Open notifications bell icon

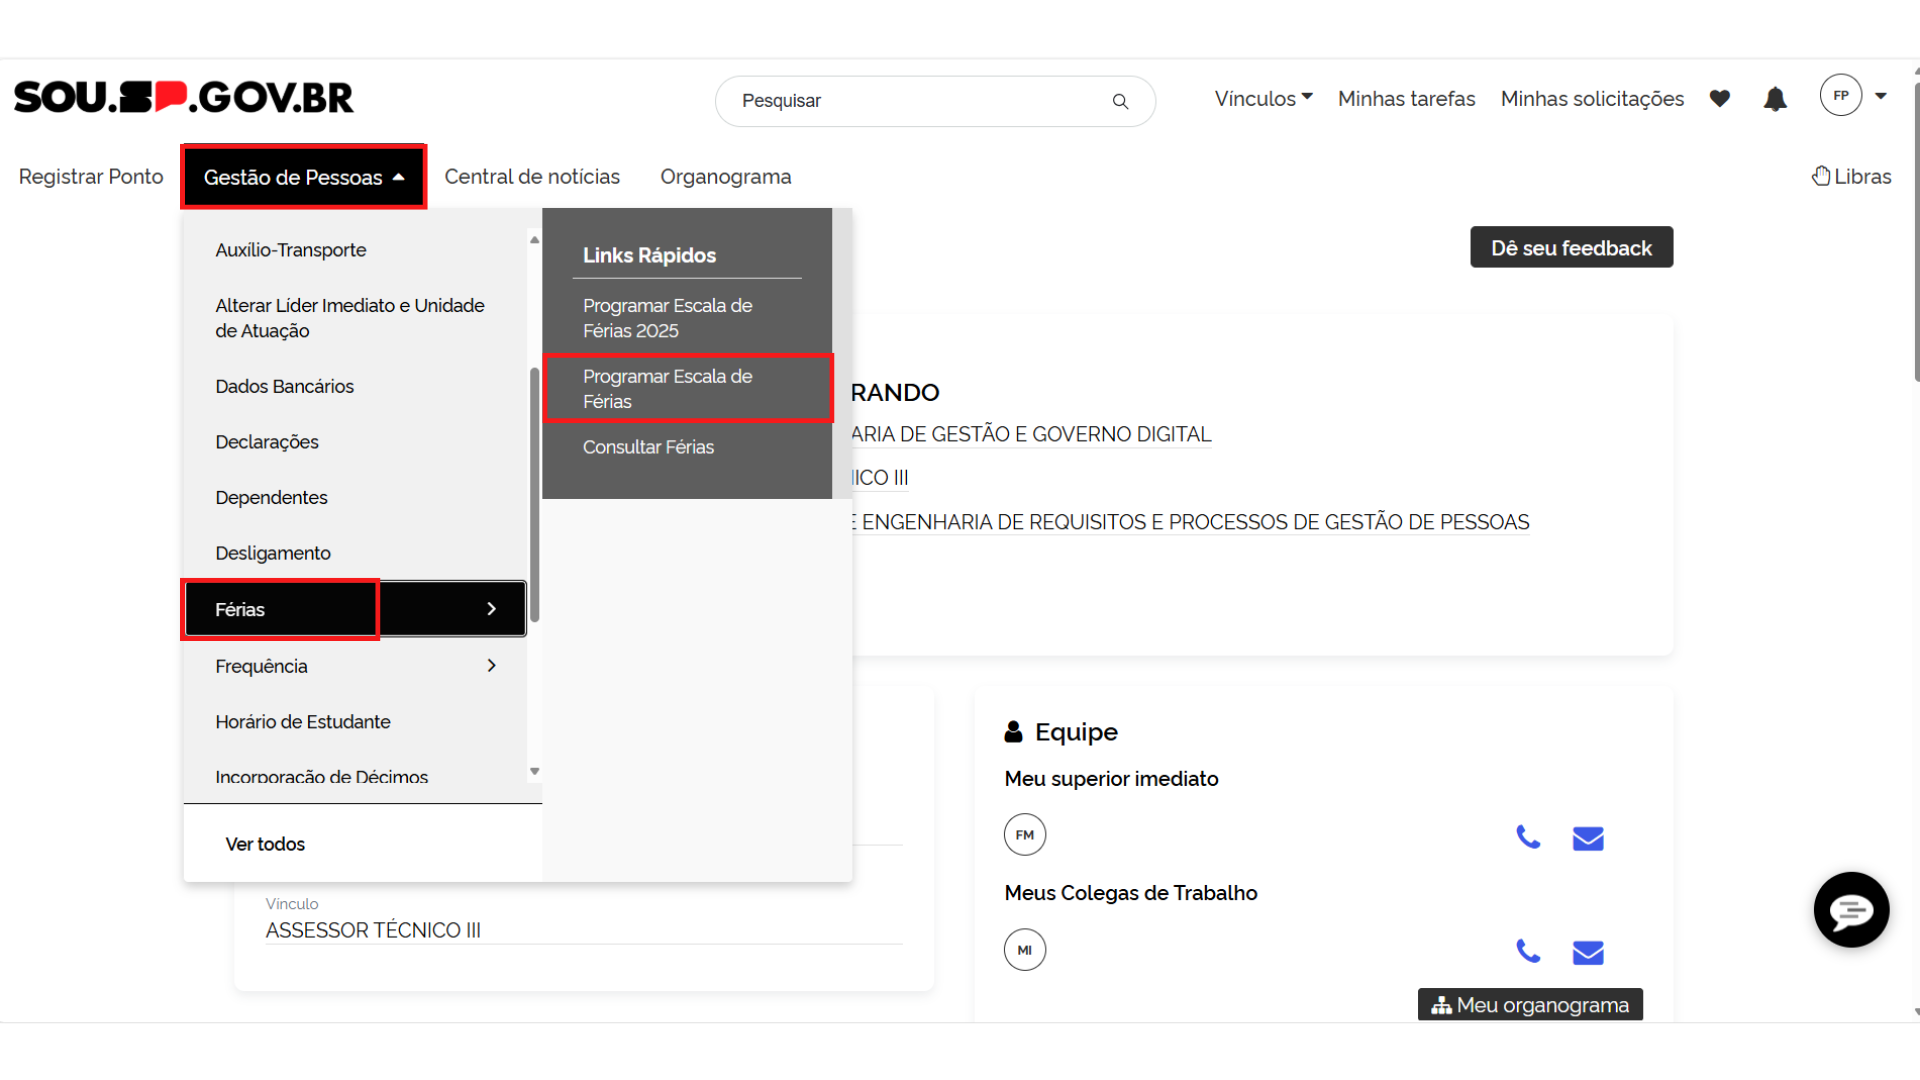[1775, 99]
